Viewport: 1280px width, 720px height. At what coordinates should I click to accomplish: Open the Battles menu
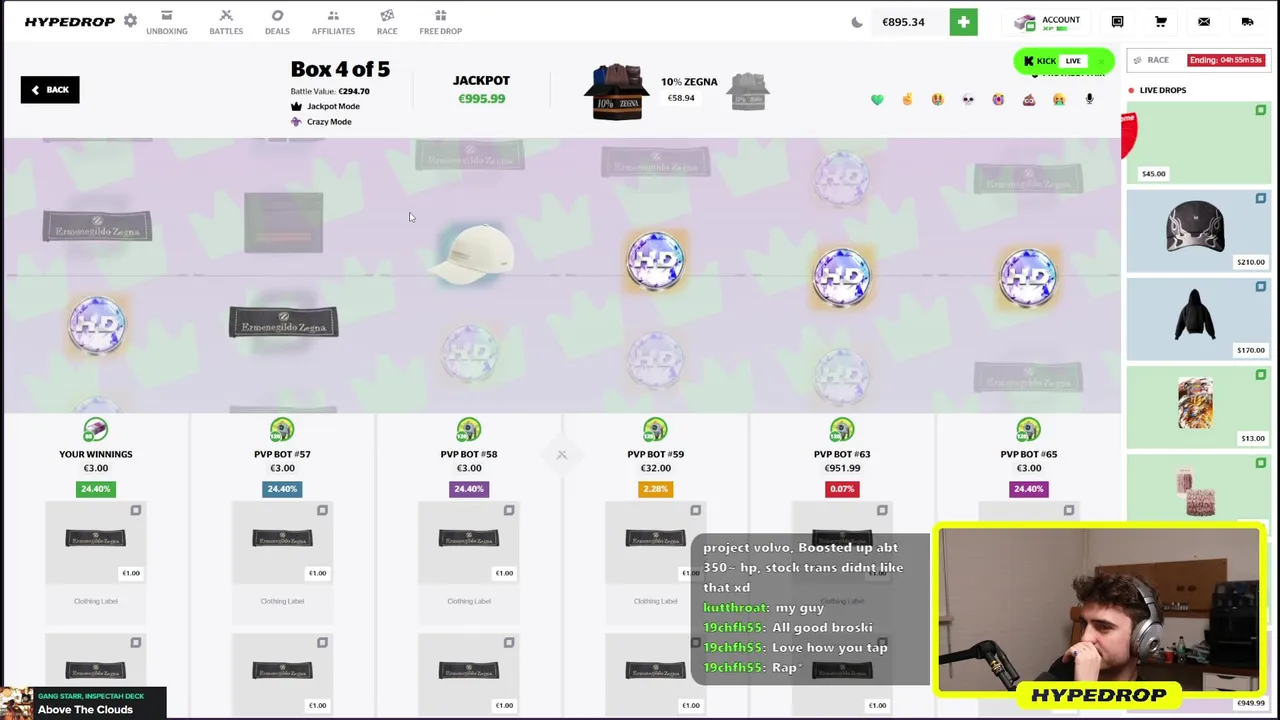(226, 22)
